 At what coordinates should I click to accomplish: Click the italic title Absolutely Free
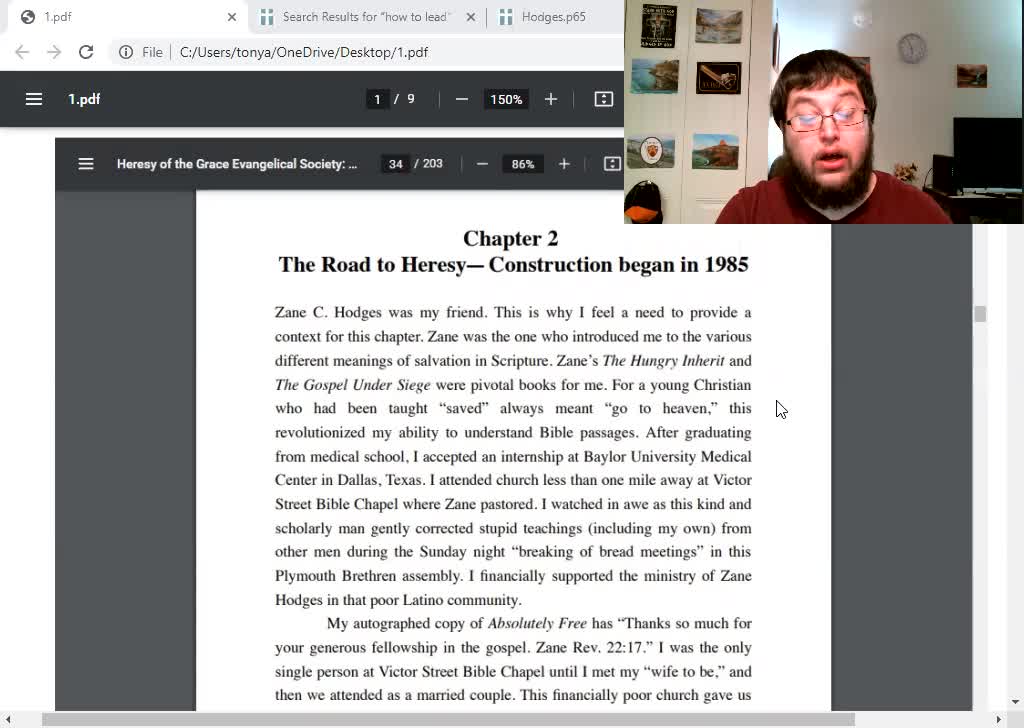pyautogui.click(x=537, y=623)
